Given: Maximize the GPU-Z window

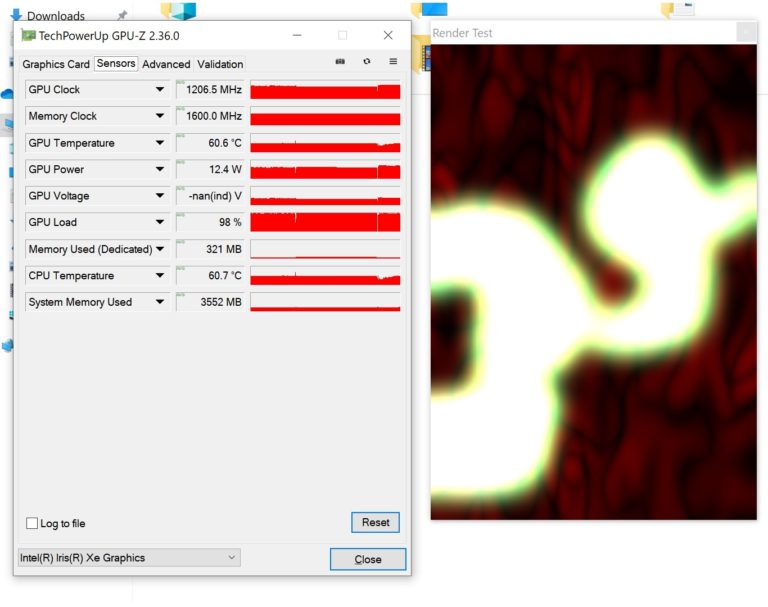Looking at the screenshot, I should (342, 36).
